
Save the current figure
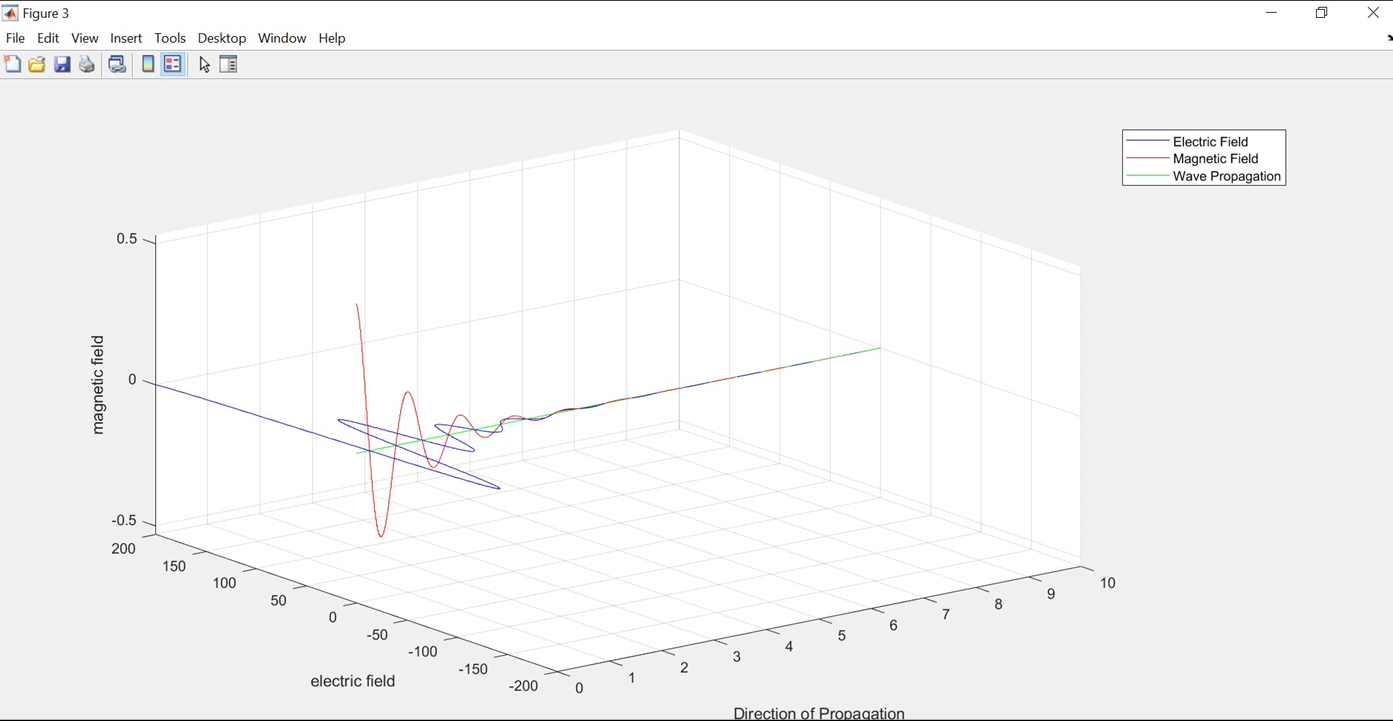(x=62, y=63)
